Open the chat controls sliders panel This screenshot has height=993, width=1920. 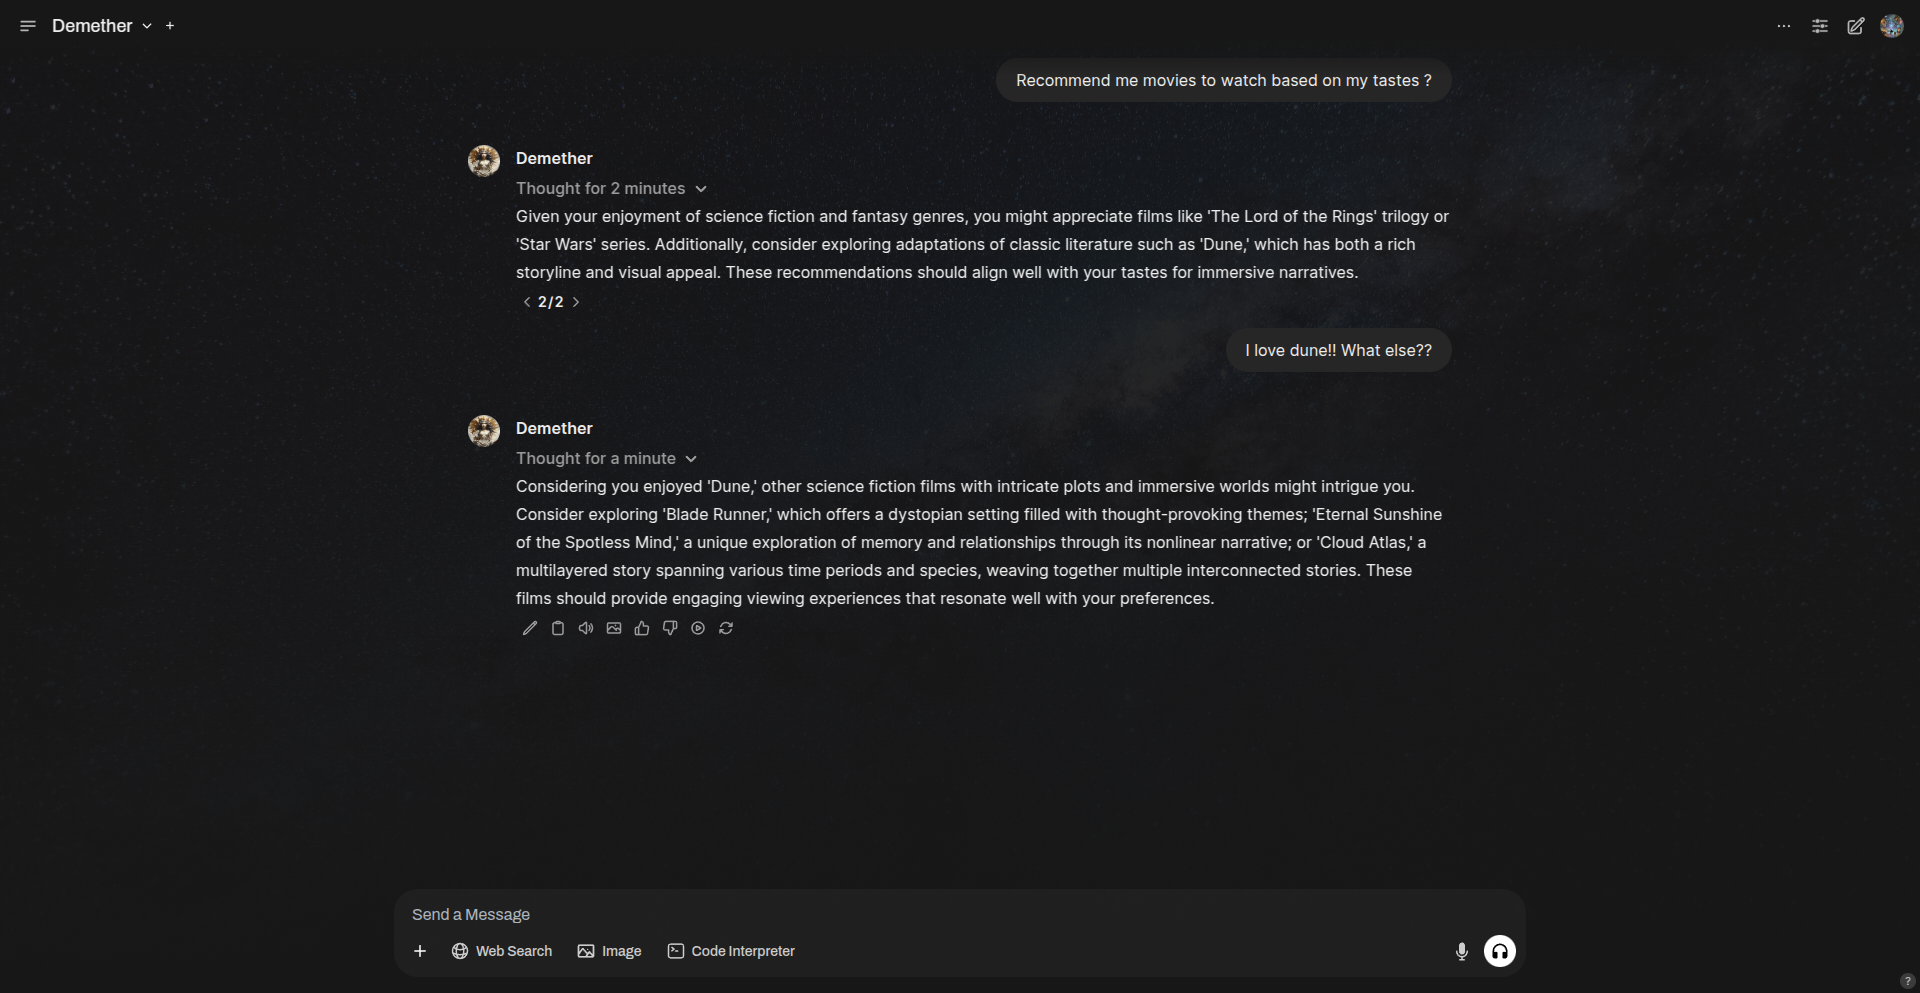point(1820,26)
